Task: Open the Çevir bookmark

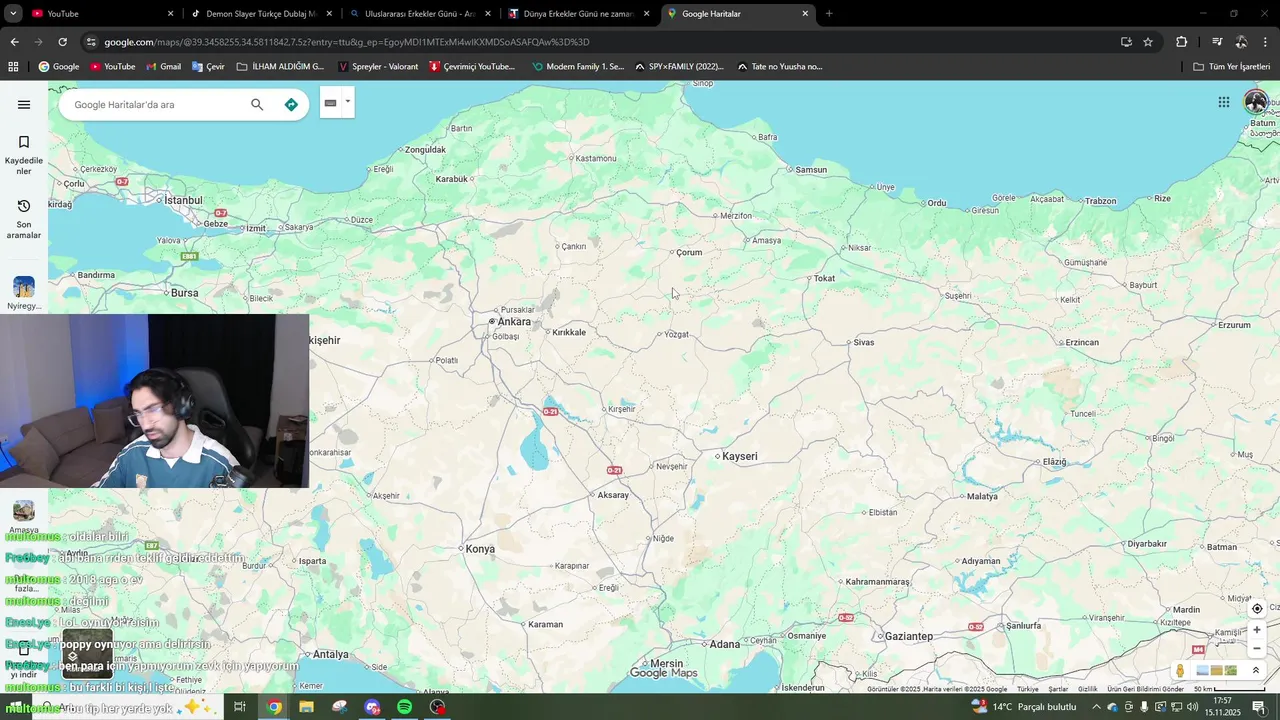Action: [208, 67]
